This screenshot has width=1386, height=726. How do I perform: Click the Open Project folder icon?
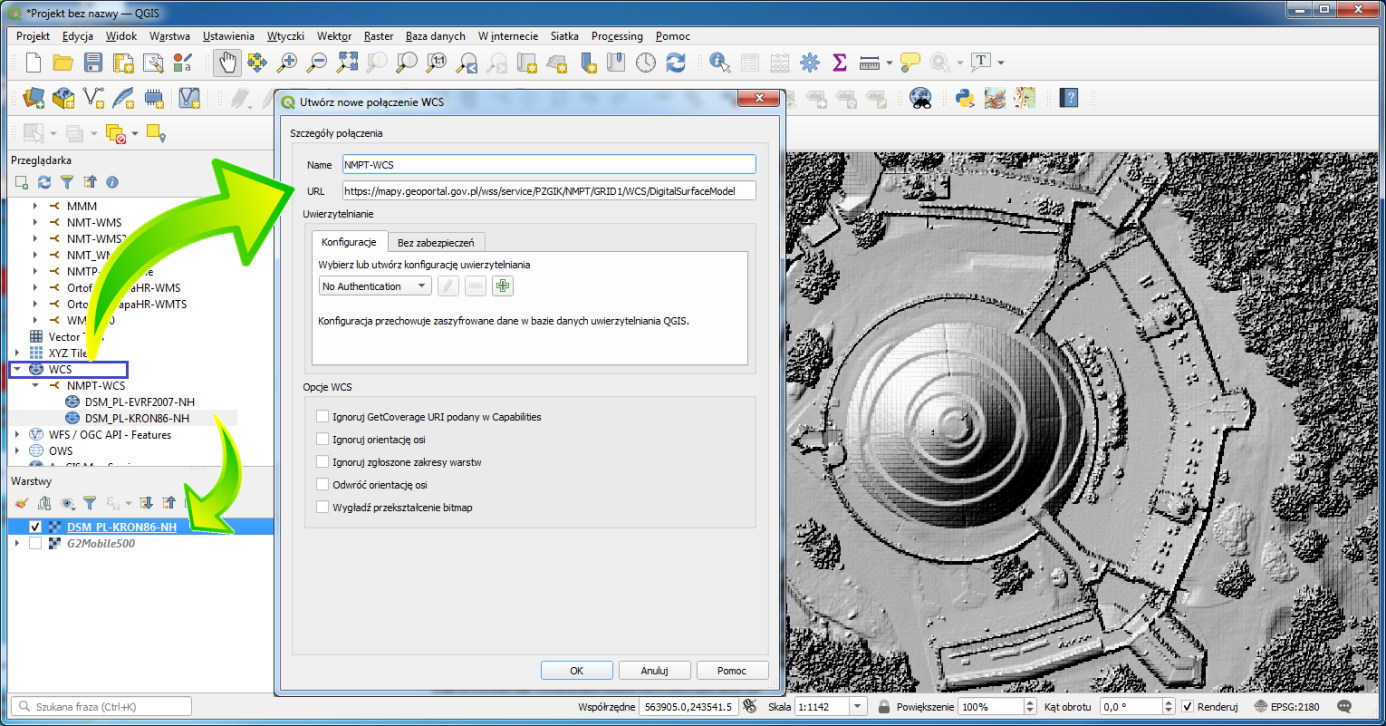(x=63, y=62)
